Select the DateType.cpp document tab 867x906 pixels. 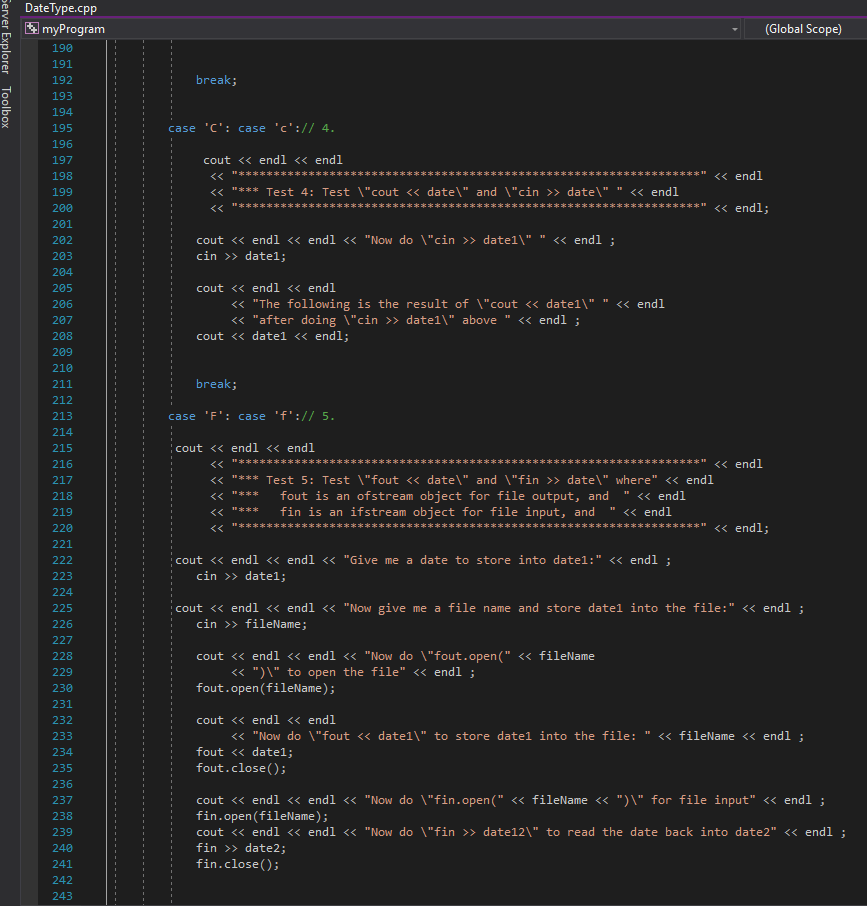[60, 8]
